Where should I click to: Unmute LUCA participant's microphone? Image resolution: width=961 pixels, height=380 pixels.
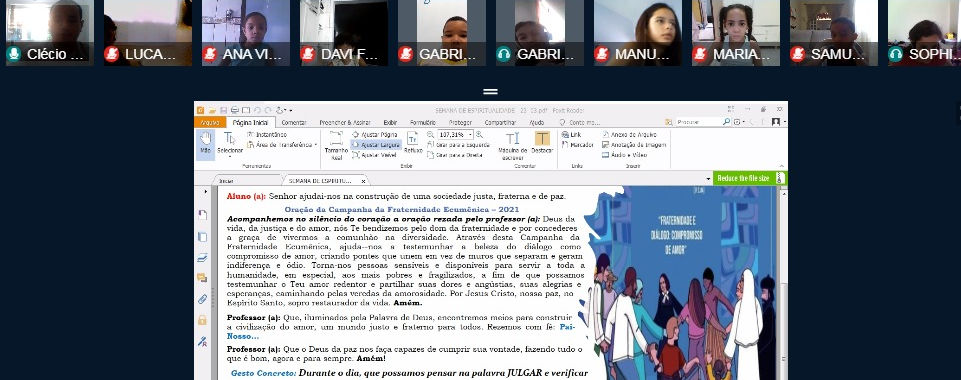click(112, 54)
